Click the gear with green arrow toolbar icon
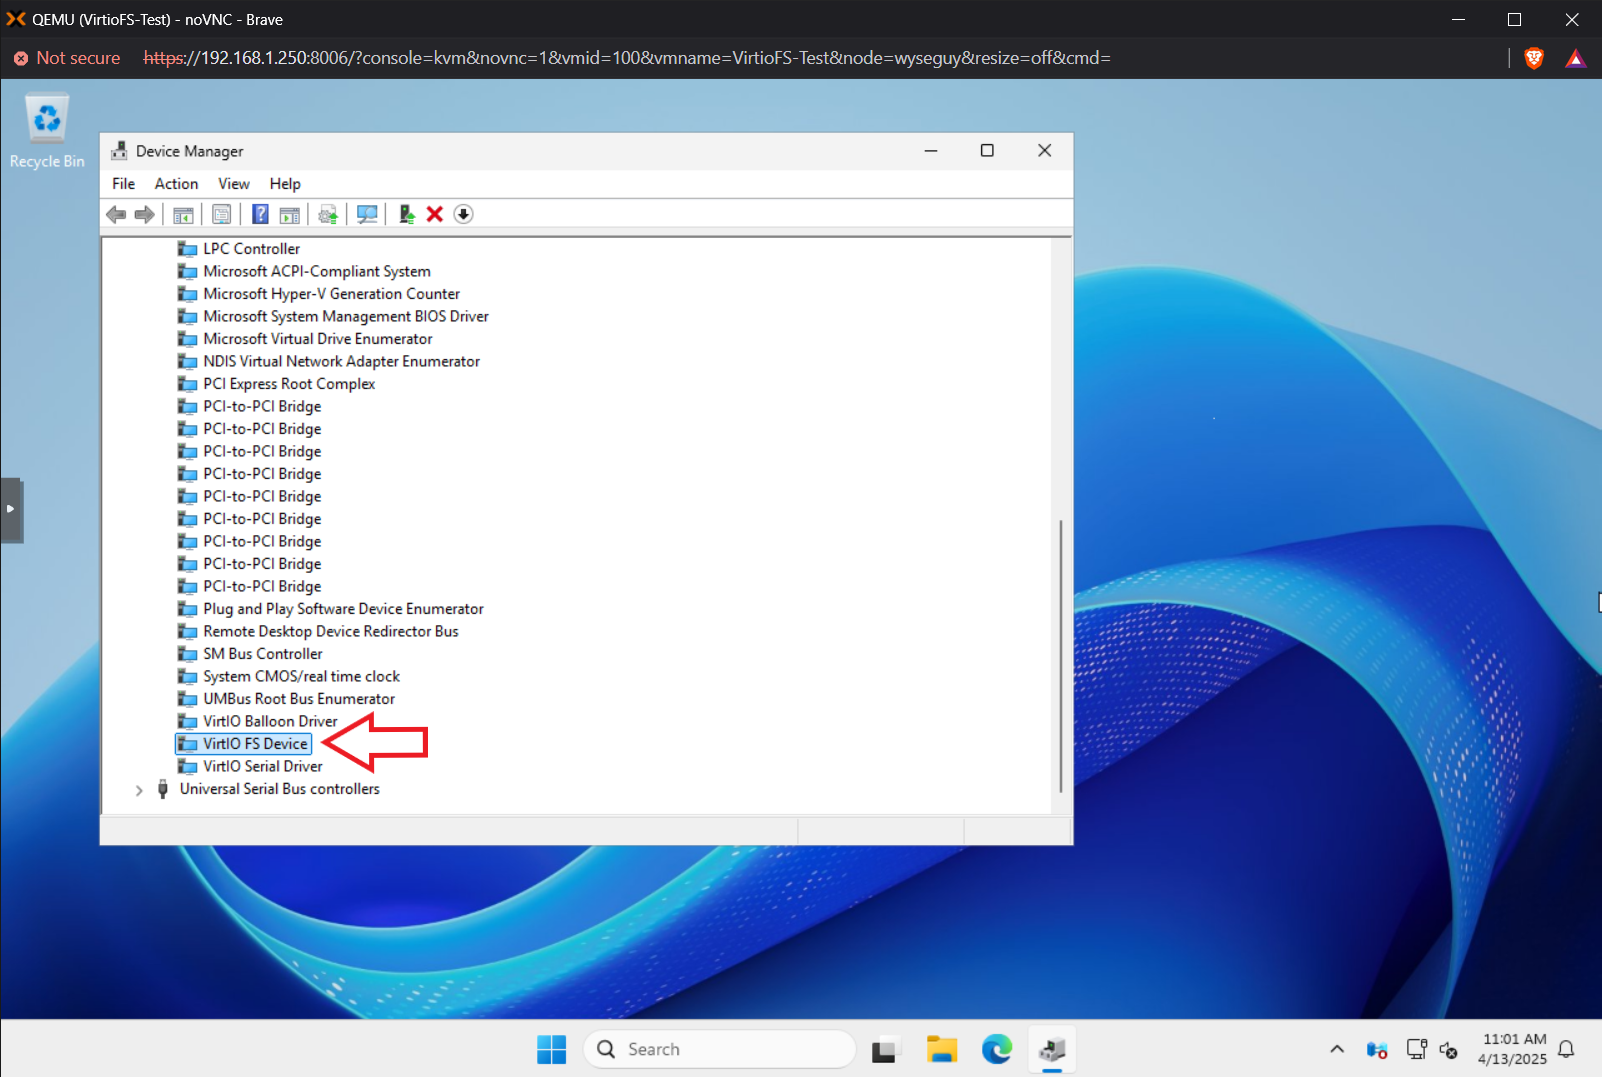The height and width of the screenshot is (1077, 1602). tap(328, 214)
